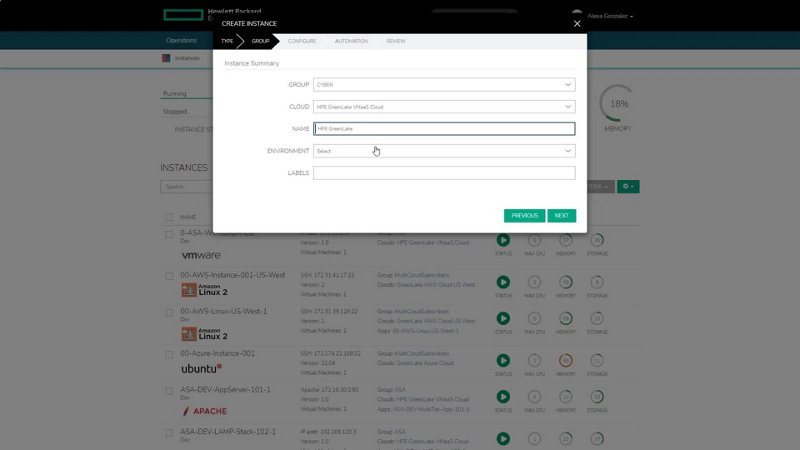Image resolution: width=800 pixels, height=450 pixels.
Task: Open the Cloud dropdown
Action: pos(444,107)
